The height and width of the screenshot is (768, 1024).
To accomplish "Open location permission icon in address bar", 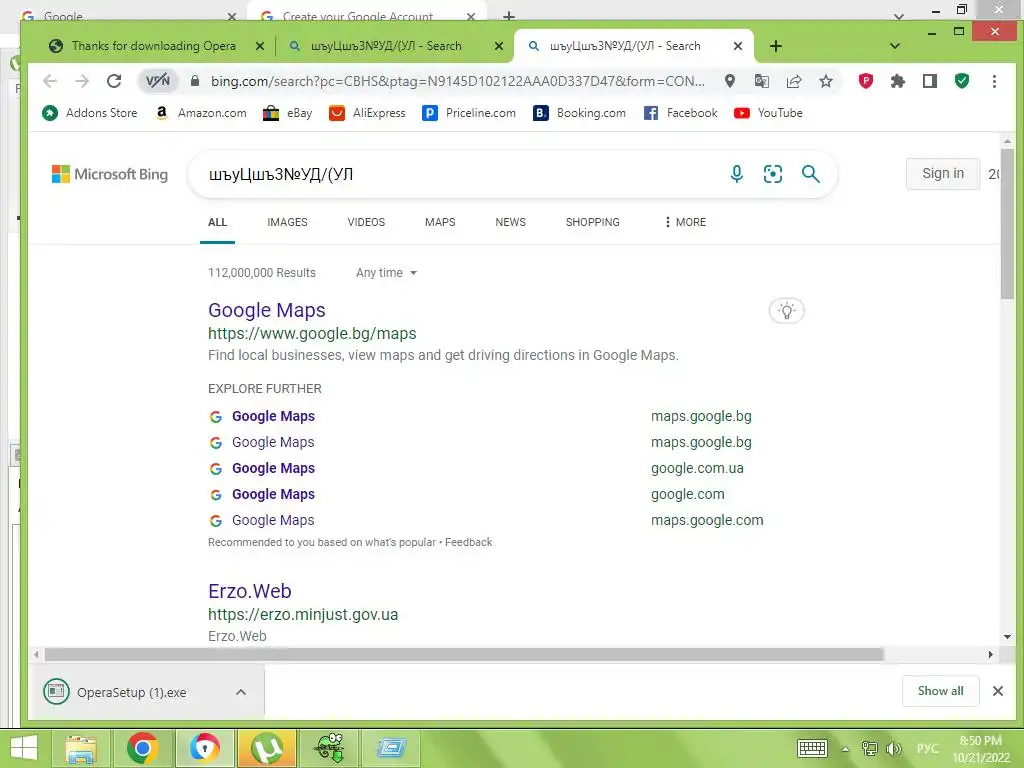I will click(730, 81).
